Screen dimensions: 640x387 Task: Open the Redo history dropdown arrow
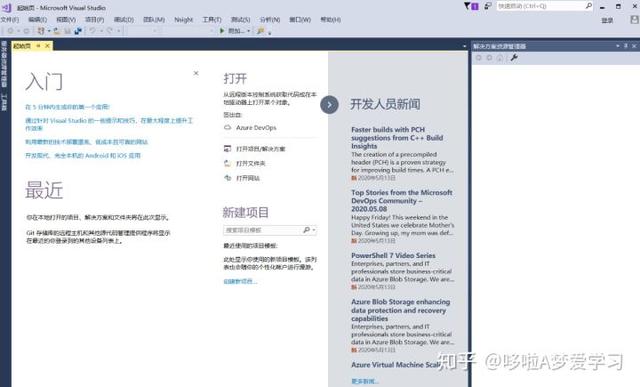point(118,31)
